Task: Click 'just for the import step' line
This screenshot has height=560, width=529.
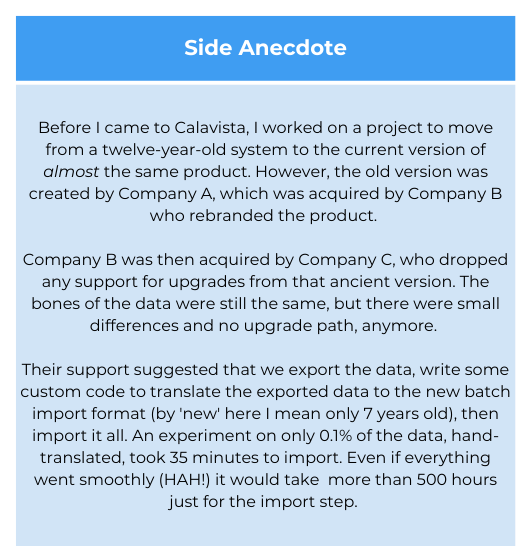Action: [263, 502]
